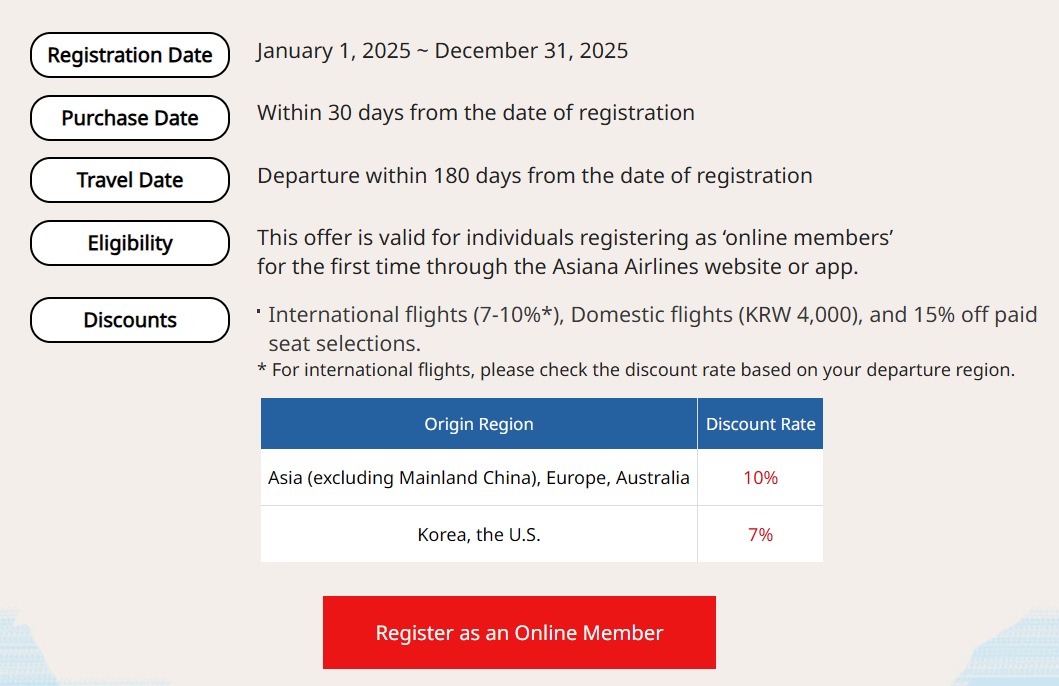The width and height of the screenshot is (1059, 686).
Task: Select the Registration Date label pill
Action: pos(130,55)
